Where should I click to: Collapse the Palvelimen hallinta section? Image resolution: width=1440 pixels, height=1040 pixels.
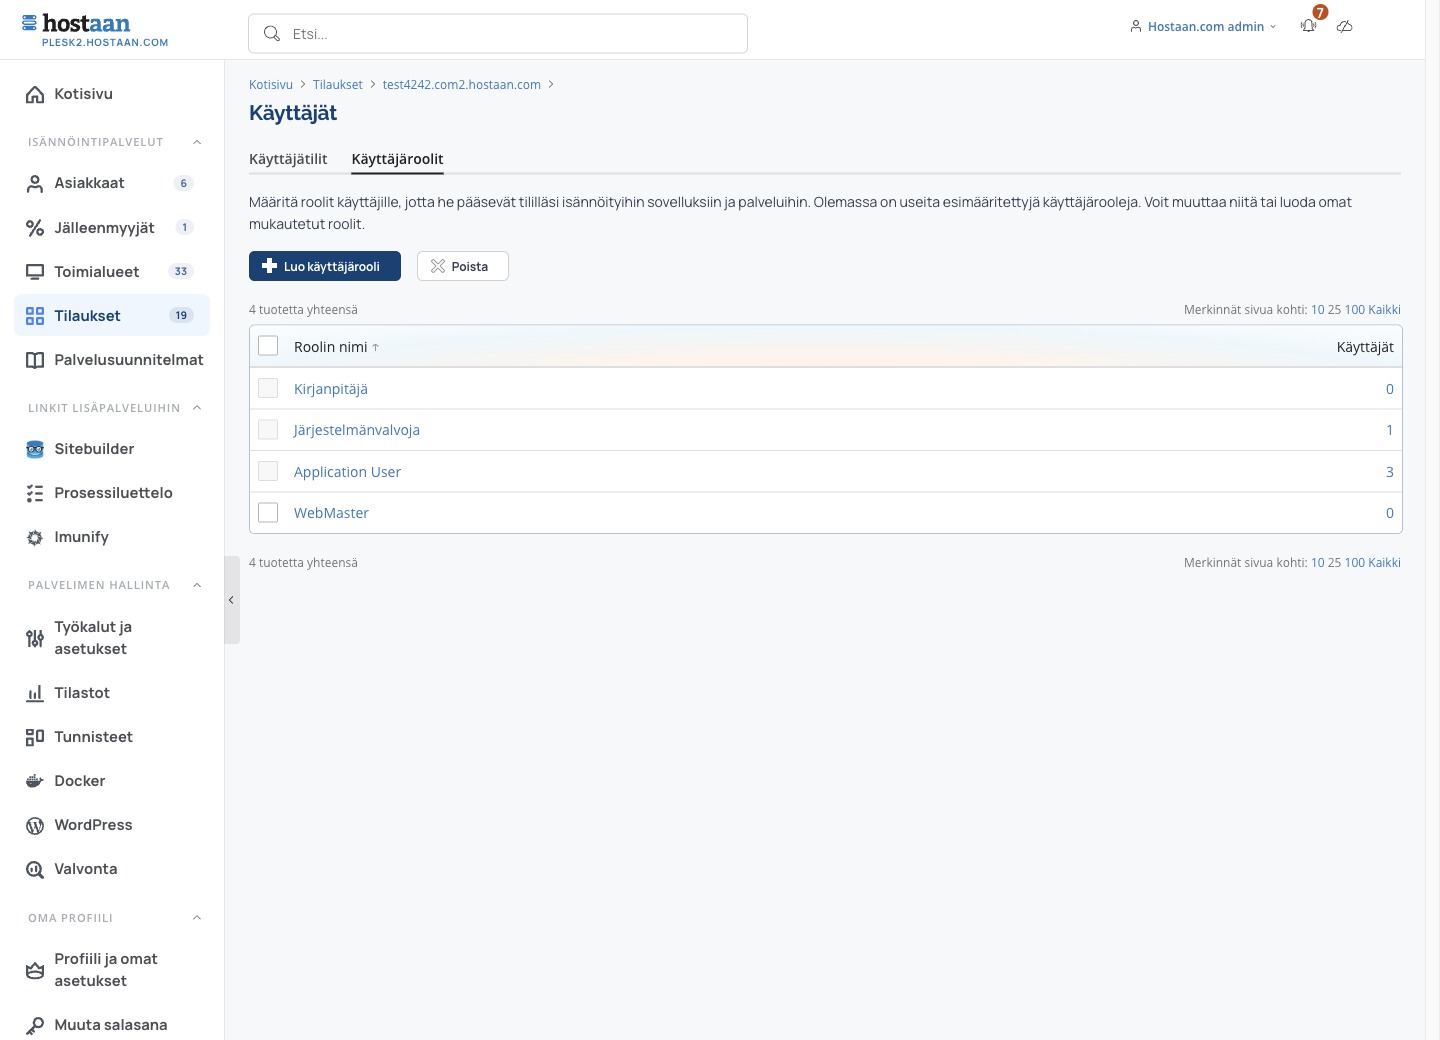tap(197, 585)
